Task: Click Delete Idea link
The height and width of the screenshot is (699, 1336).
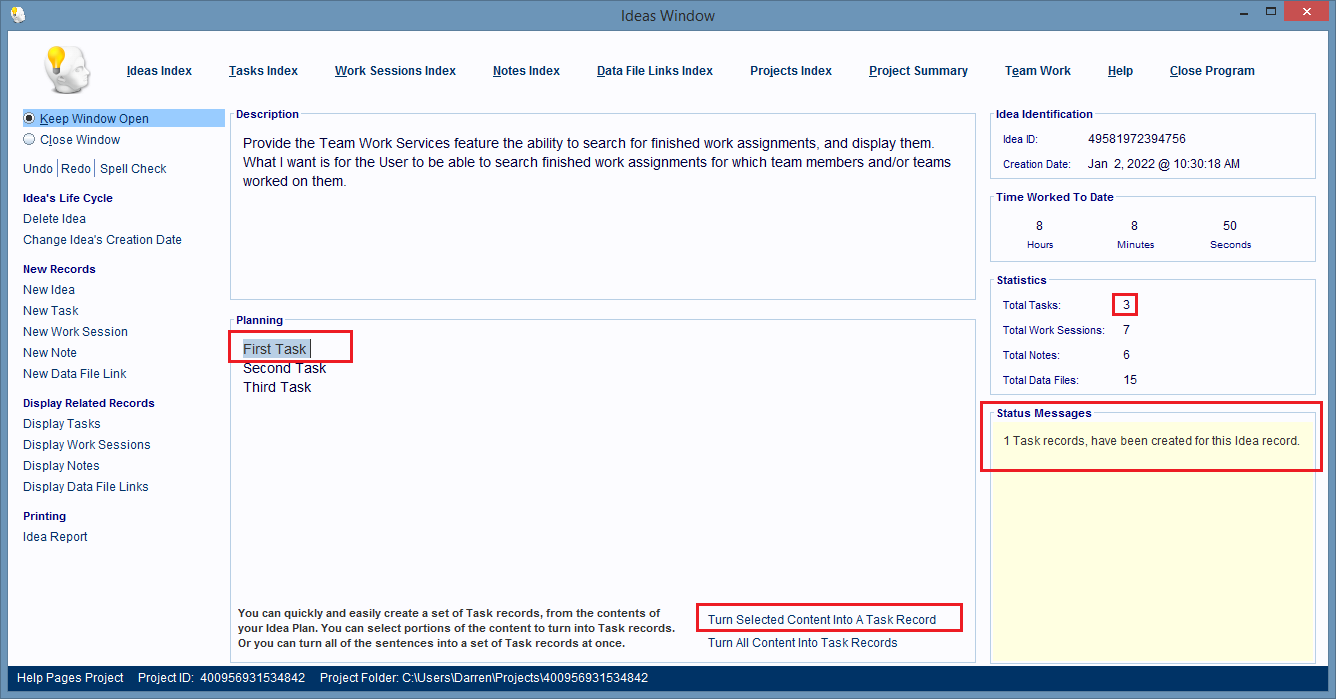Action: [54, 219]
